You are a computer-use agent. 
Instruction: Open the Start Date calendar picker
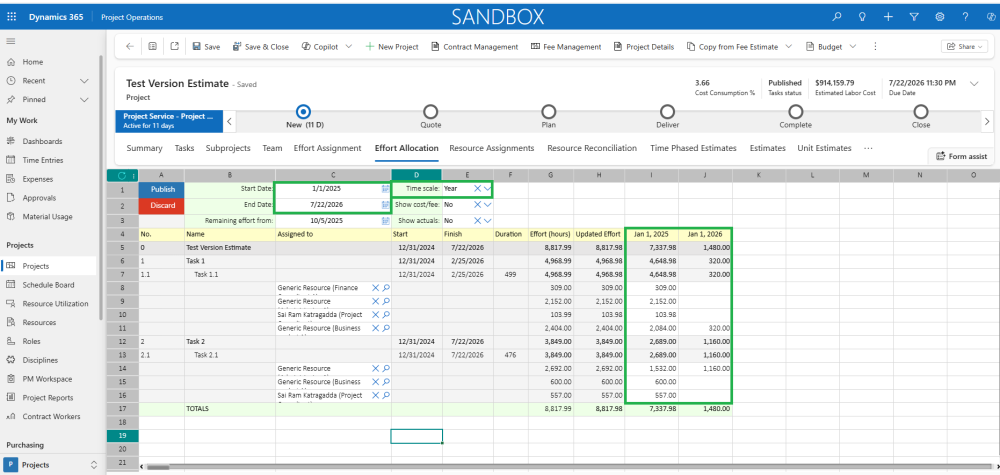point(385,189)
